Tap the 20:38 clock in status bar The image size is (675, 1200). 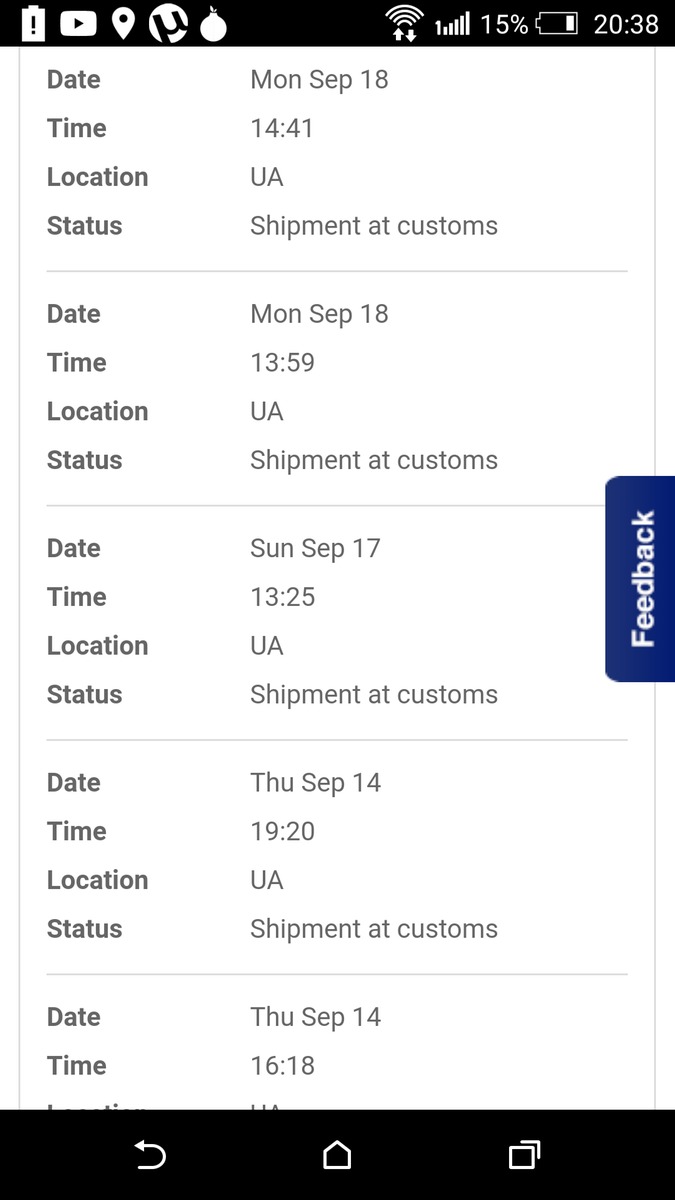pyautogui.click(x=626, y=23)
